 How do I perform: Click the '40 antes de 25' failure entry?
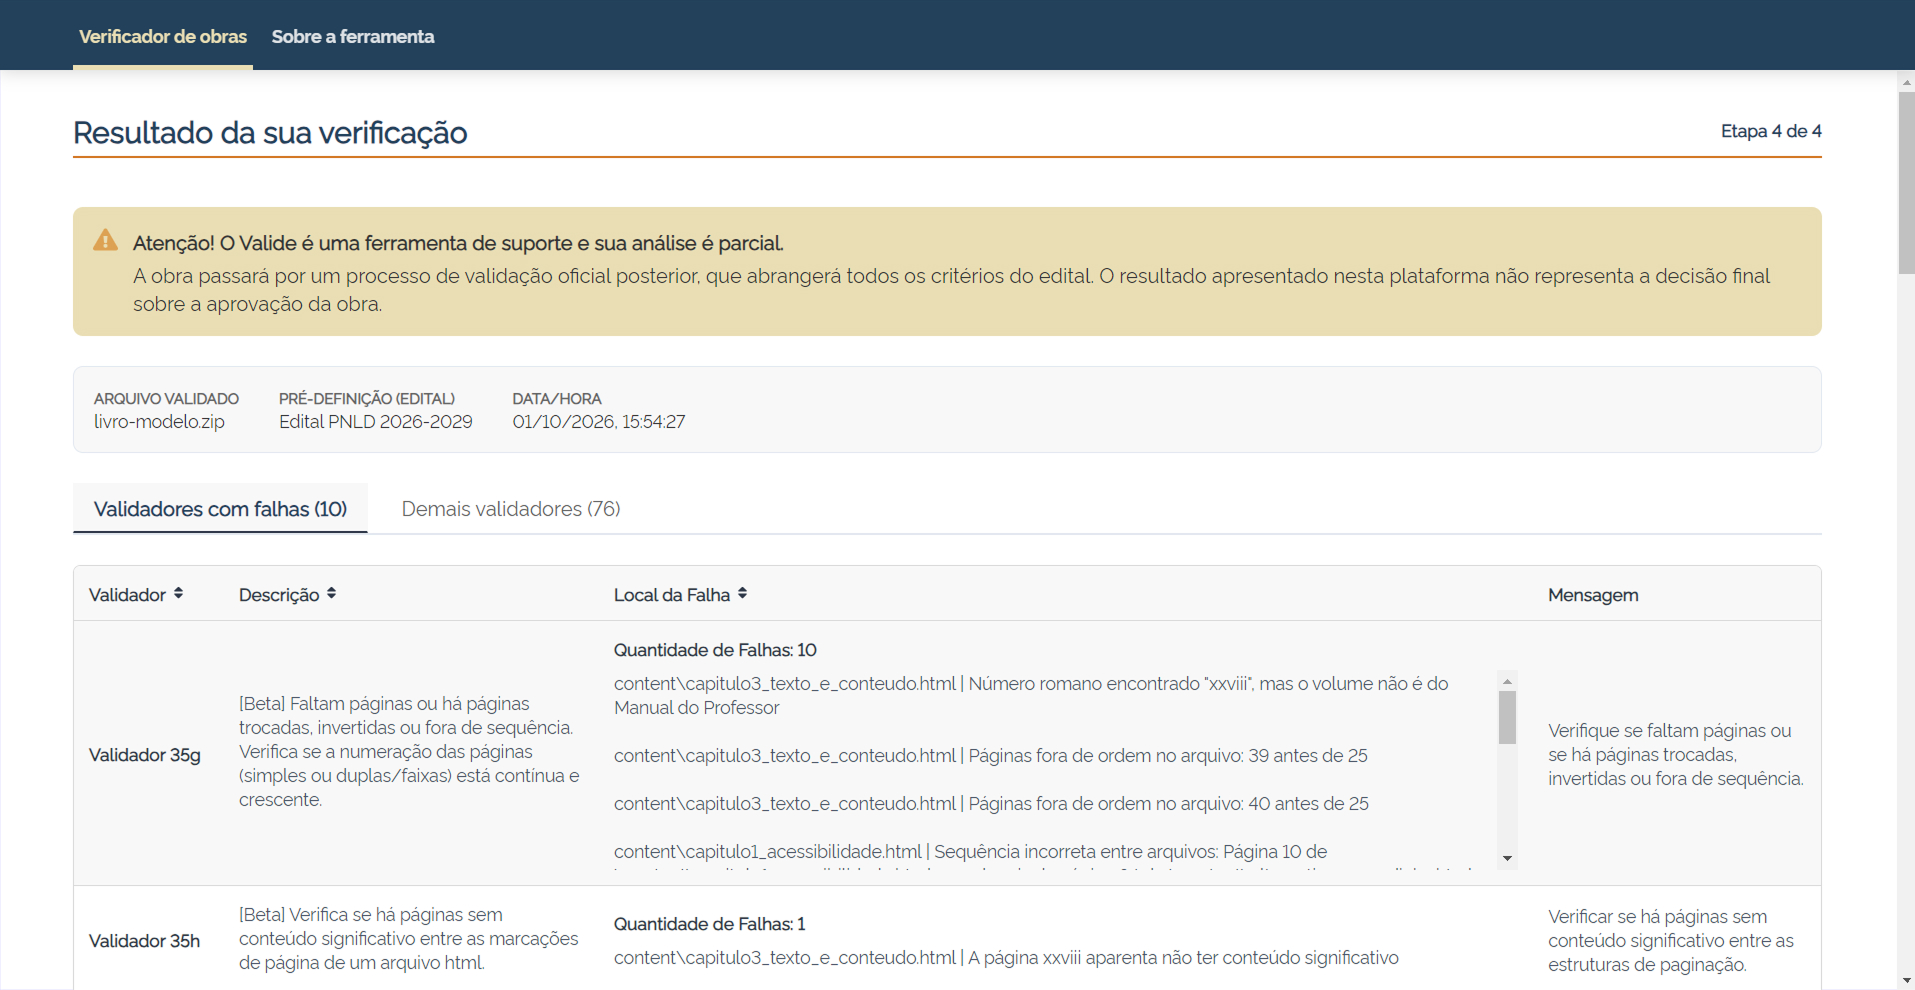[x=991, y=804]
